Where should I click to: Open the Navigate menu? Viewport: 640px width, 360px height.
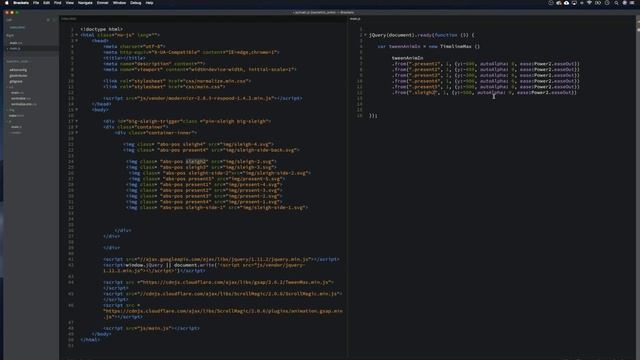click(85, 3)
